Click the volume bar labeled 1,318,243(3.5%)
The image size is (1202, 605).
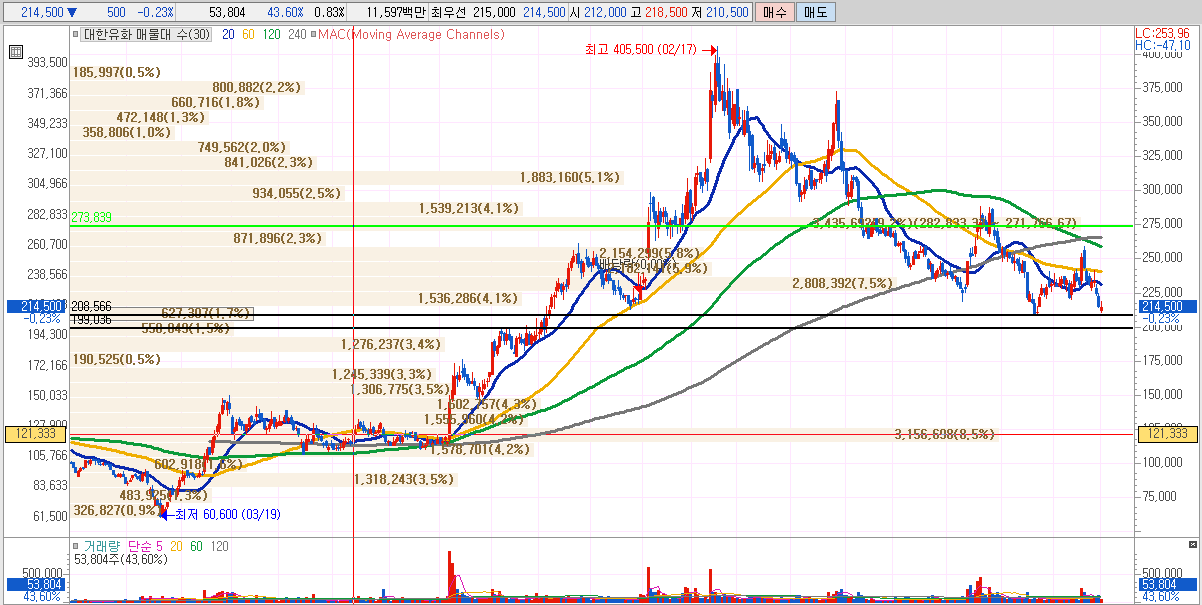(404, 479)
